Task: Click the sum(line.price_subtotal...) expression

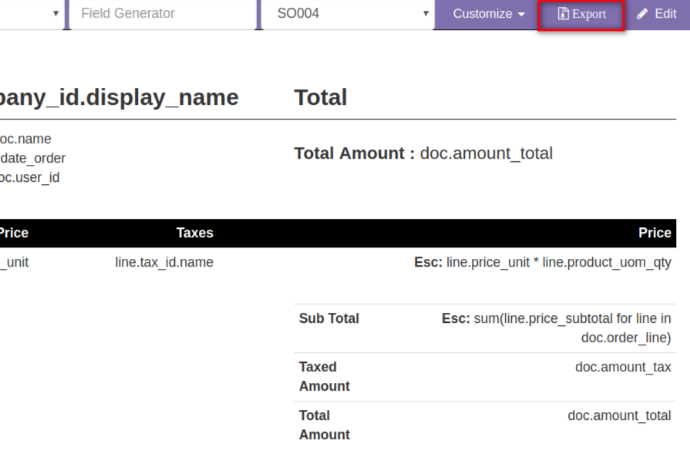Action: tap(572, 328)
